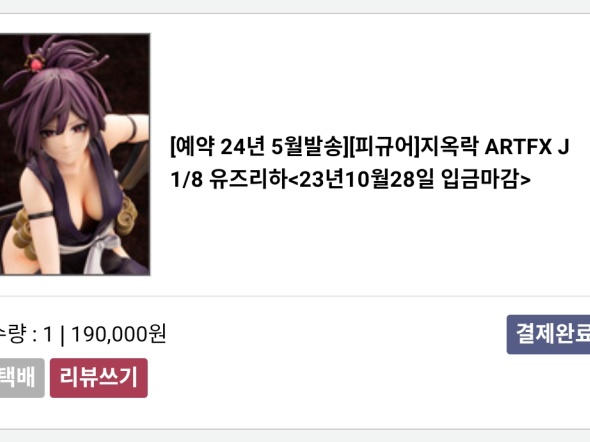Select the 결제완료 payment status badge
Image resolution: width=590 pixels, height=442 pixels.
[548, 334]
